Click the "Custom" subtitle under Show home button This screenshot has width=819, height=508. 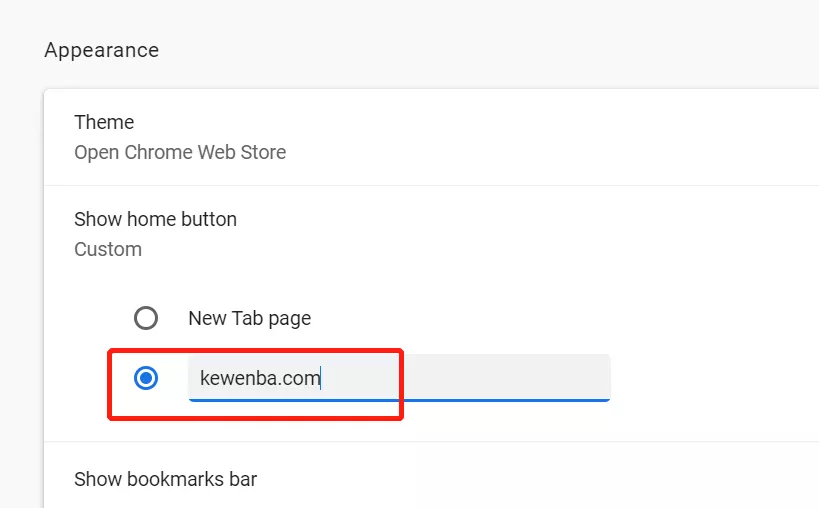(108, 249)
